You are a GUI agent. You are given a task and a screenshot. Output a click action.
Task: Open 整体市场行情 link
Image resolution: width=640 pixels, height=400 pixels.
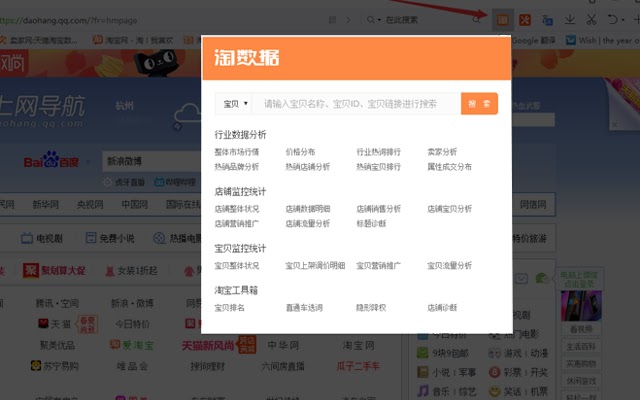tap(237, 152)
